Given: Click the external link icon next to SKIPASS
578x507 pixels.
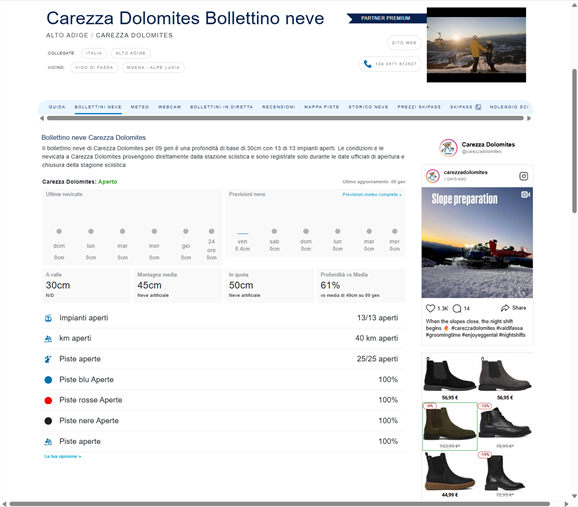Looking at the screenshot, I should pos(478,107).
